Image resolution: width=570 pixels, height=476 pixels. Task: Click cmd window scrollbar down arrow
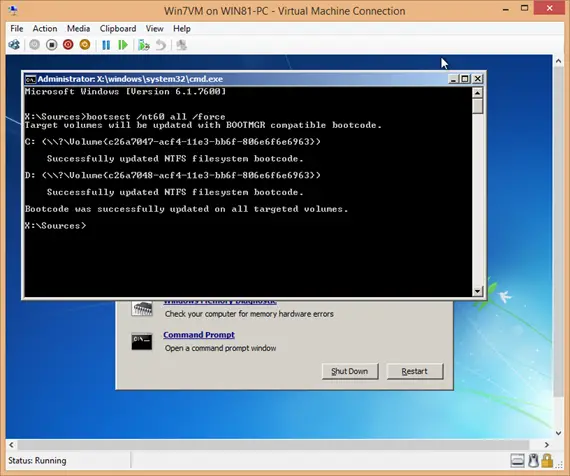(477, 291)
